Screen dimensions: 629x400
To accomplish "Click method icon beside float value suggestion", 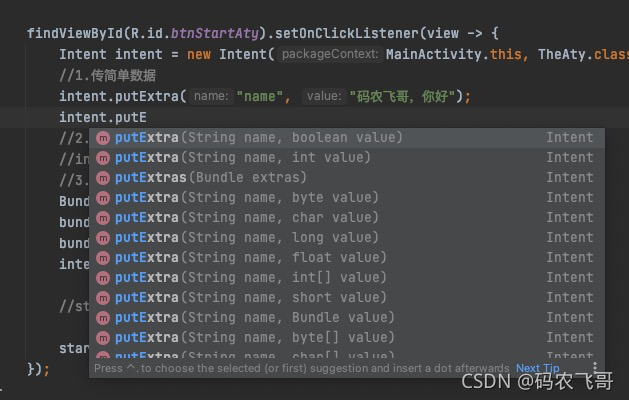I will coord(103,258).
